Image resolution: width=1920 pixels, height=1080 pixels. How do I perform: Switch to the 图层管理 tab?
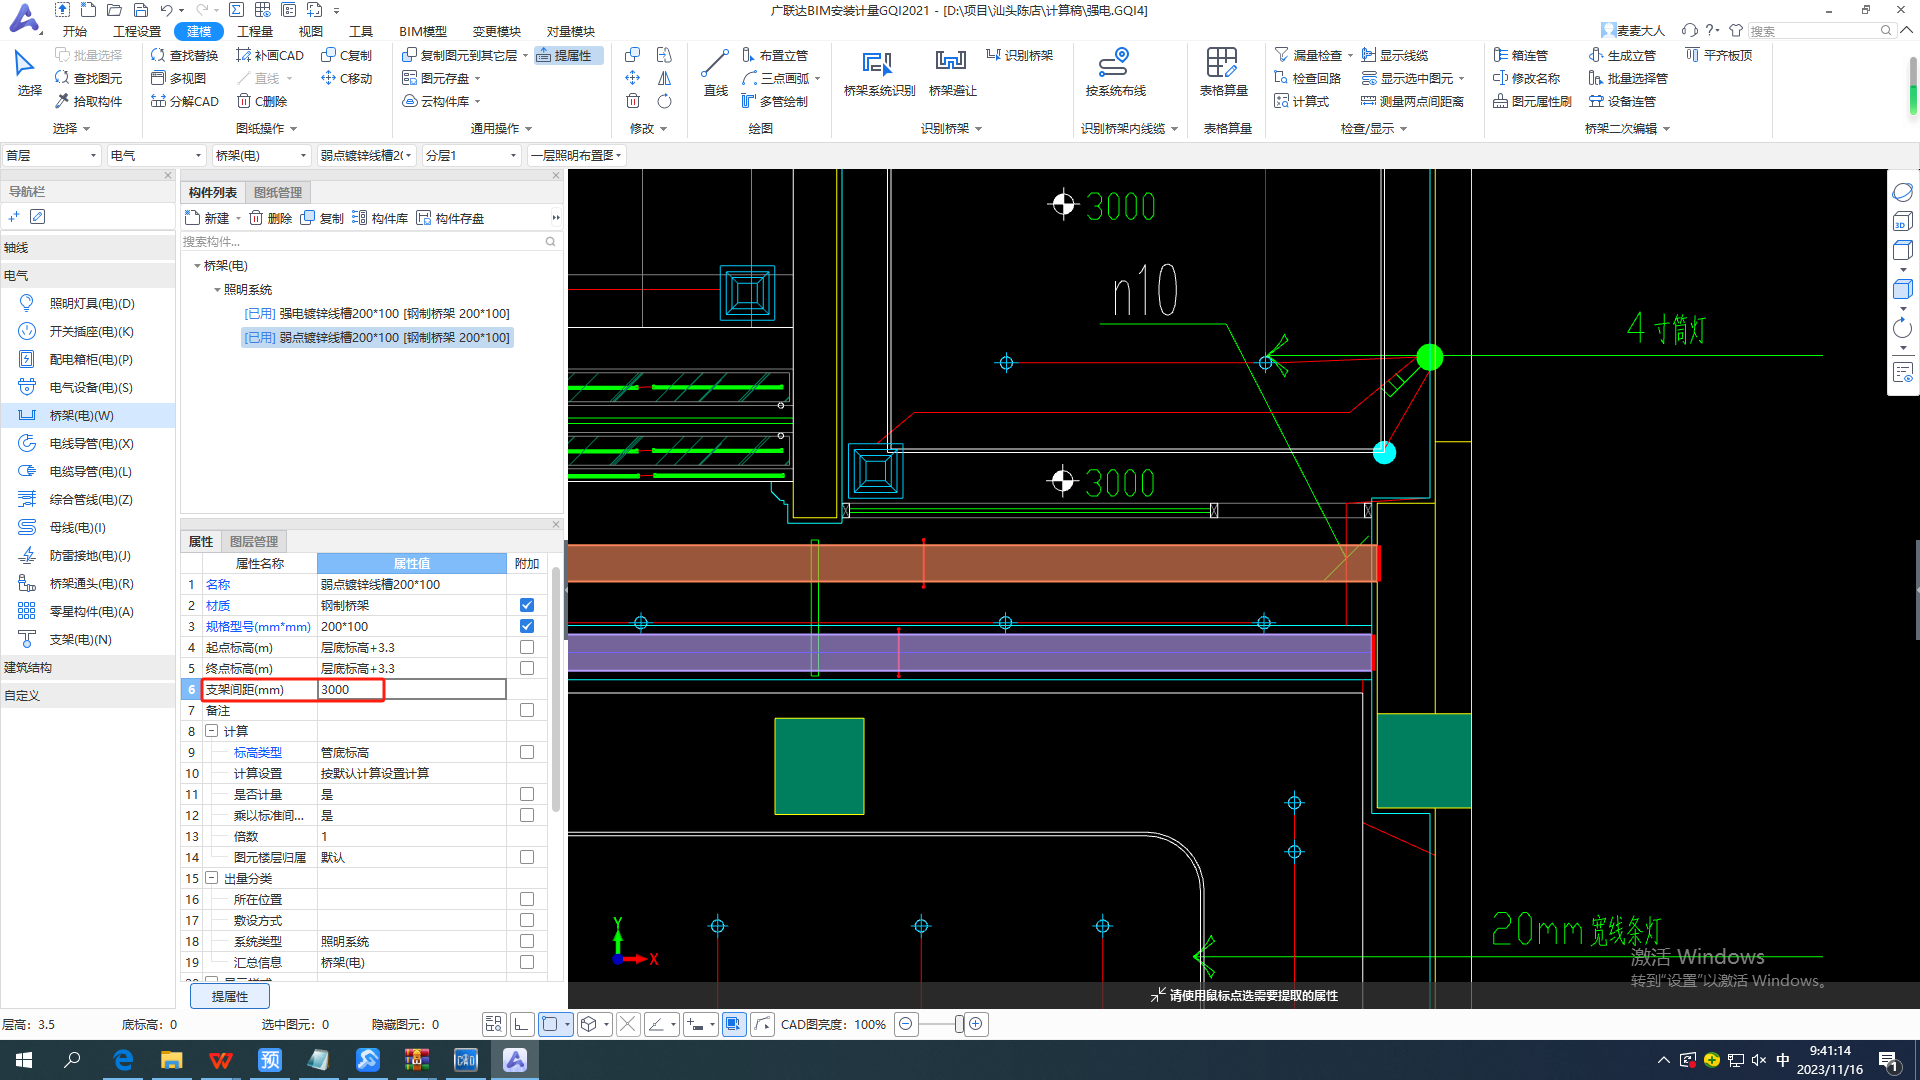[x=253, y=541]
